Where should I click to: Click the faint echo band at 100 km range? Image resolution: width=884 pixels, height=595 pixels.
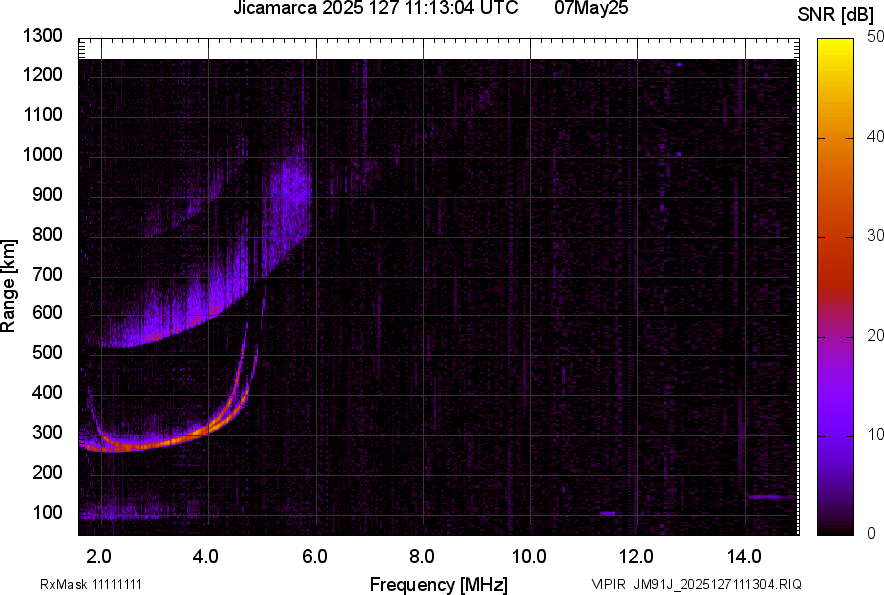[130, 516]
